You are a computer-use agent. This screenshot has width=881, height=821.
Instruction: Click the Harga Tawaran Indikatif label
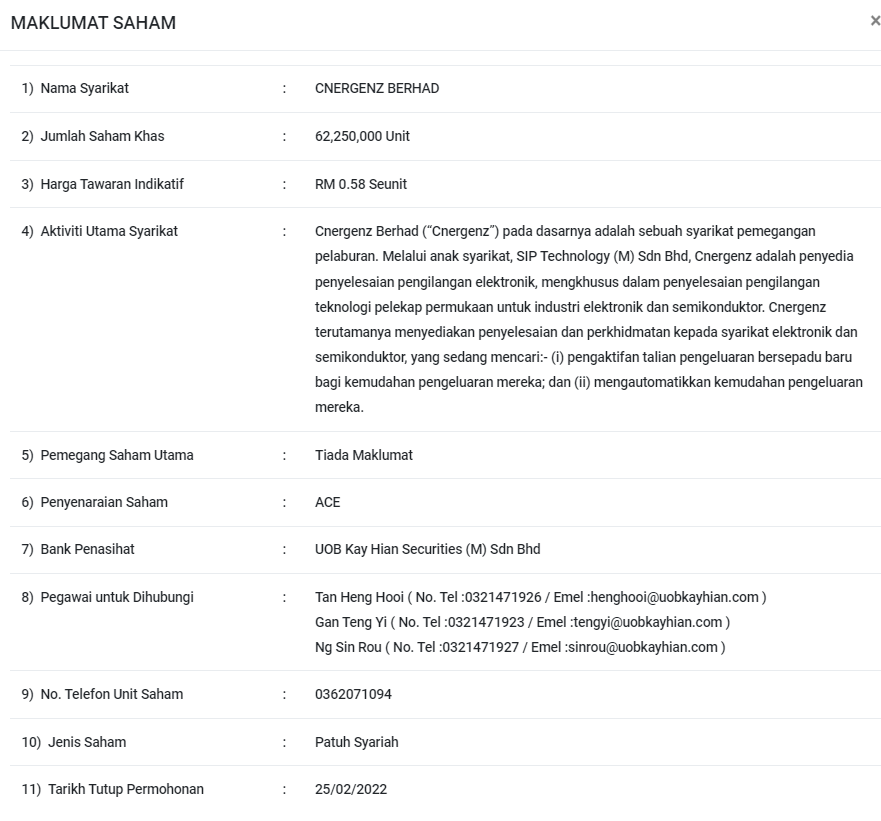[112, 184]
